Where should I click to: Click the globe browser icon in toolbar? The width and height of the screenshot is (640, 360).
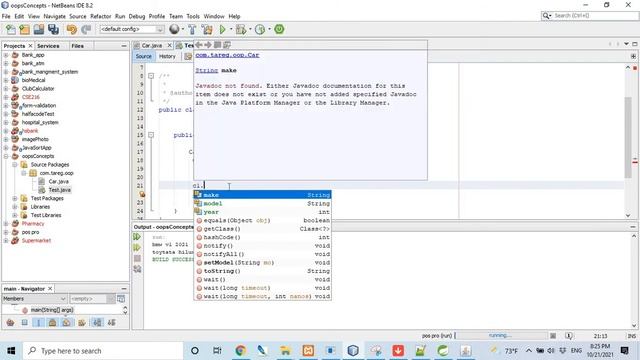[174, 29]
